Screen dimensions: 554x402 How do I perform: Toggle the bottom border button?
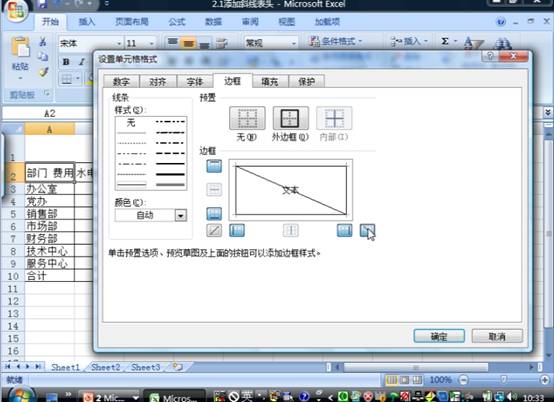point(214,213)
